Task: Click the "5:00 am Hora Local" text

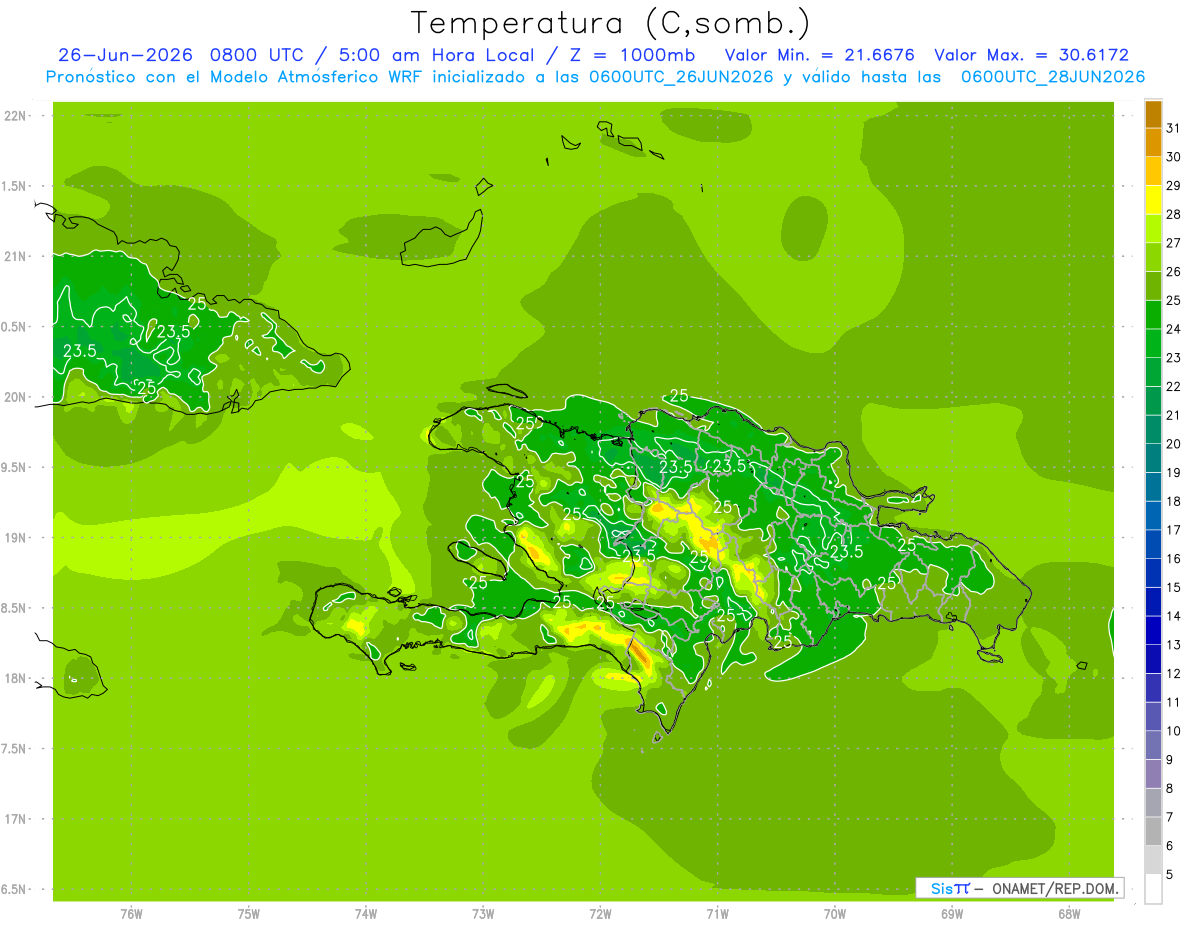Action: coord(434,55)
